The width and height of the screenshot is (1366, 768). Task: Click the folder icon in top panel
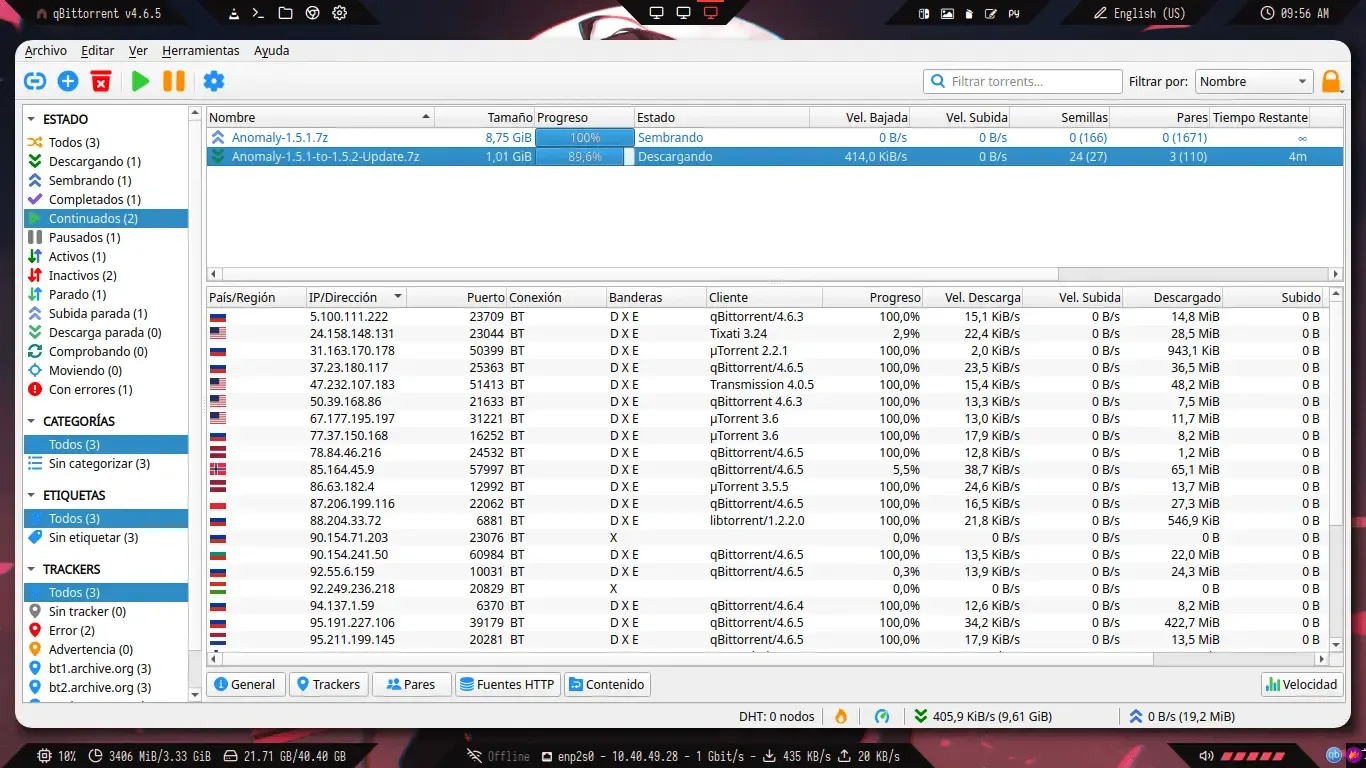pos(286,13)
